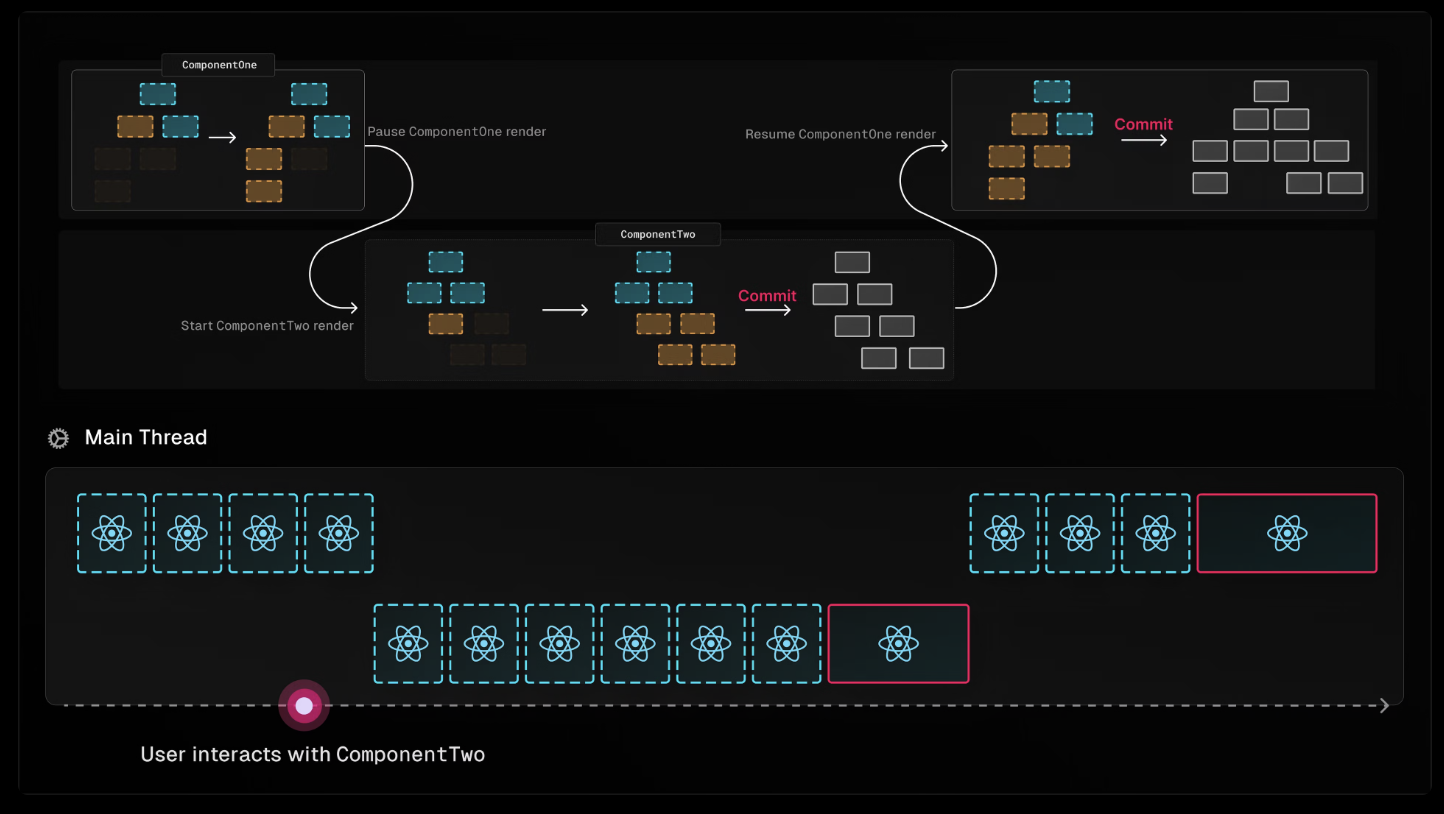Click the "Pause ComponentOne render" text
Viewport: 1444px width, 814px height.
pos(457,132)
